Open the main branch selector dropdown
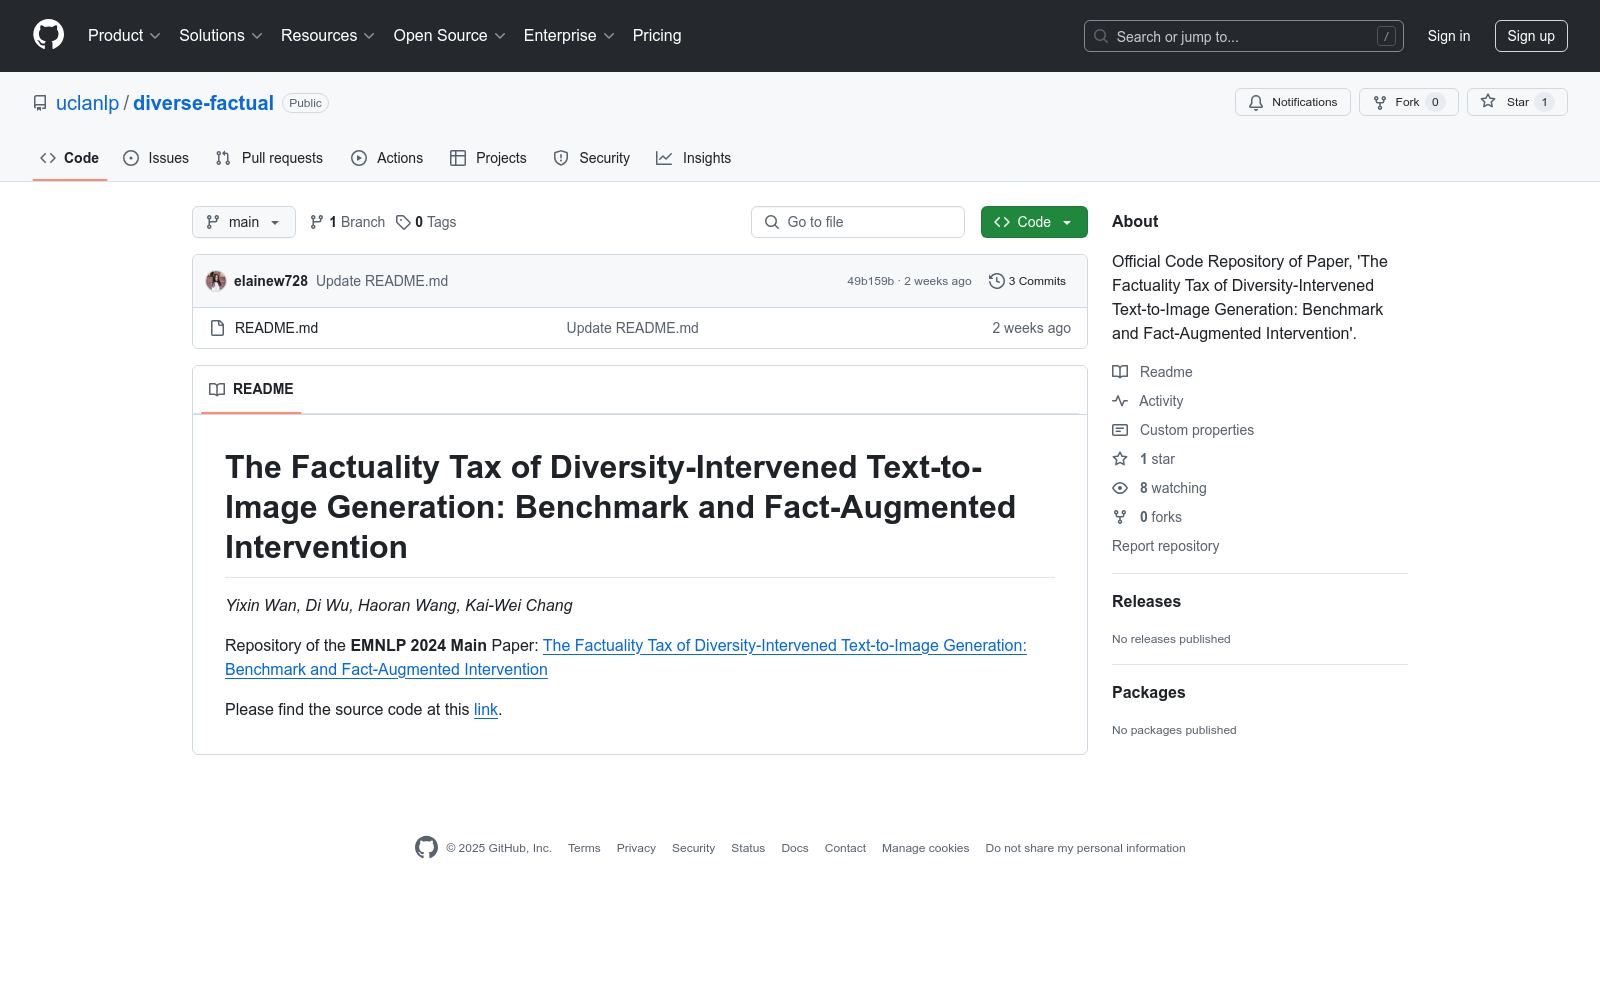 (244, 222)
